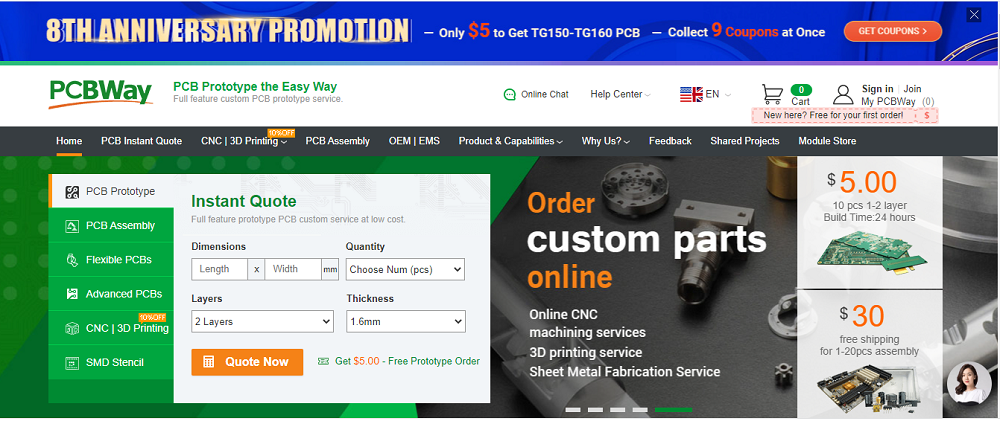Open the Choose Num quantity dropdown

click(x=406, y=269)
